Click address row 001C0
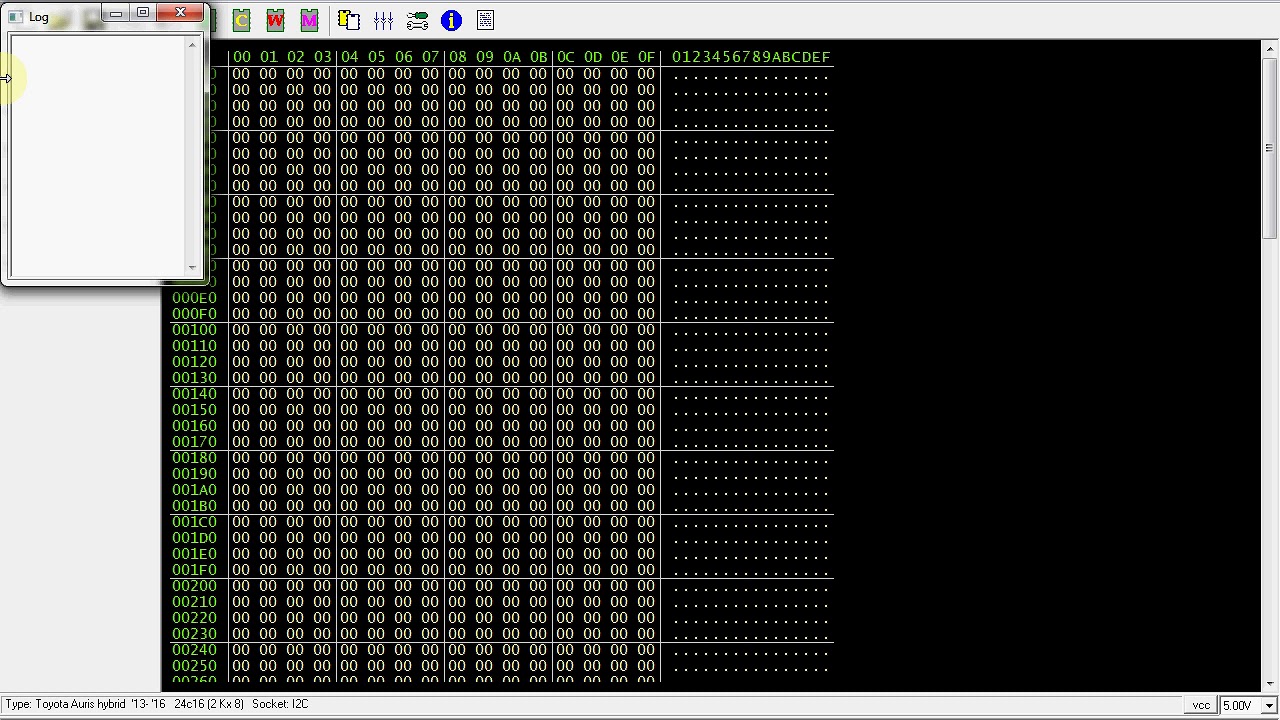 coord(194,522)
